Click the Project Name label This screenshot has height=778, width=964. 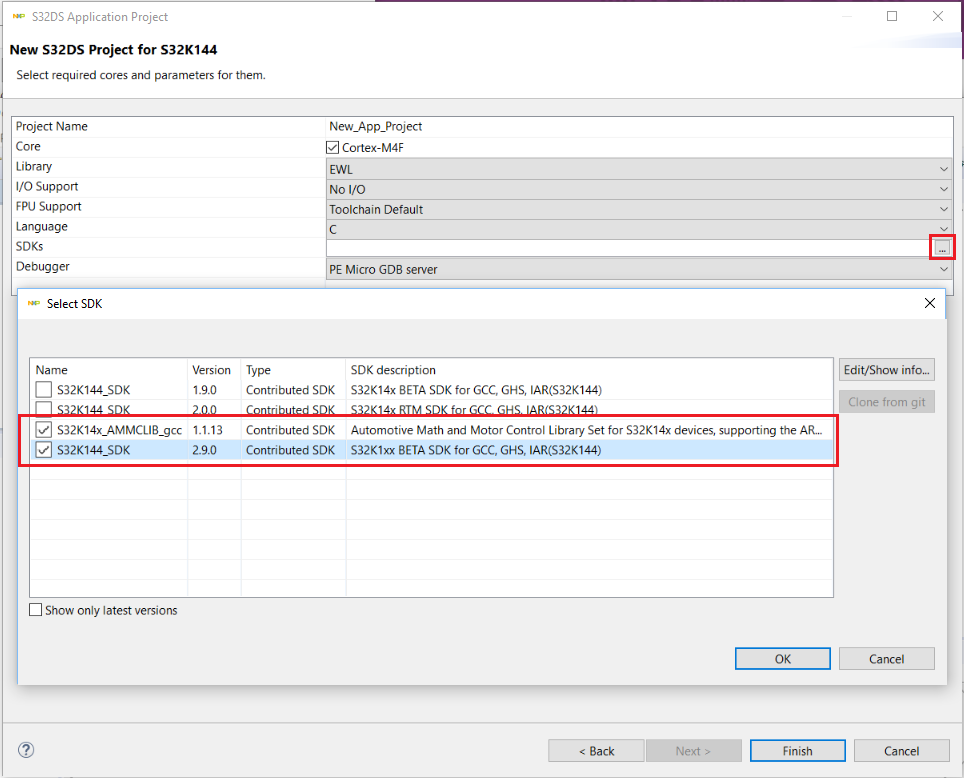coord(52,126)
